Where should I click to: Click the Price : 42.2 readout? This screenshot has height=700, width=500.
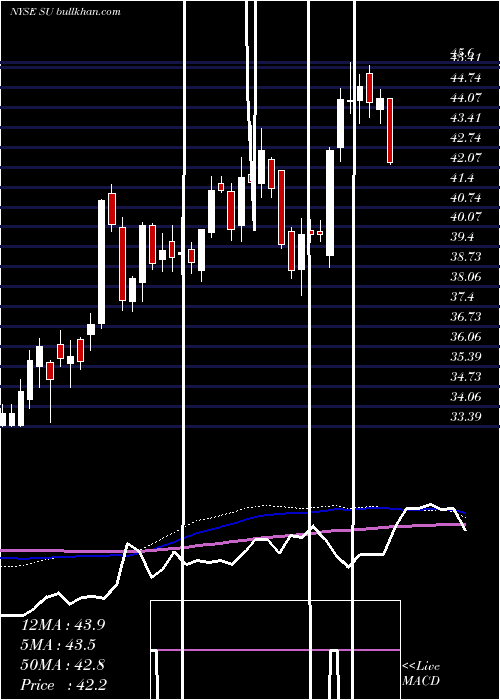click(x=63, y=685)
